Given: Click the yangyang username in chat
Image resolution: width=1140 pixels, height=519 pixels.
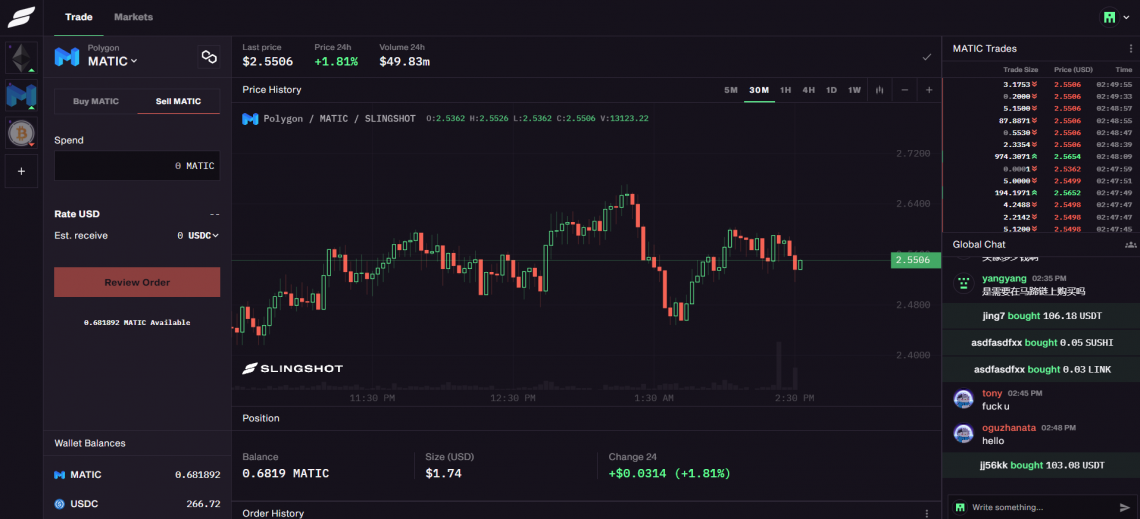Looking at the screenshot, I should tap(1004, 278).
